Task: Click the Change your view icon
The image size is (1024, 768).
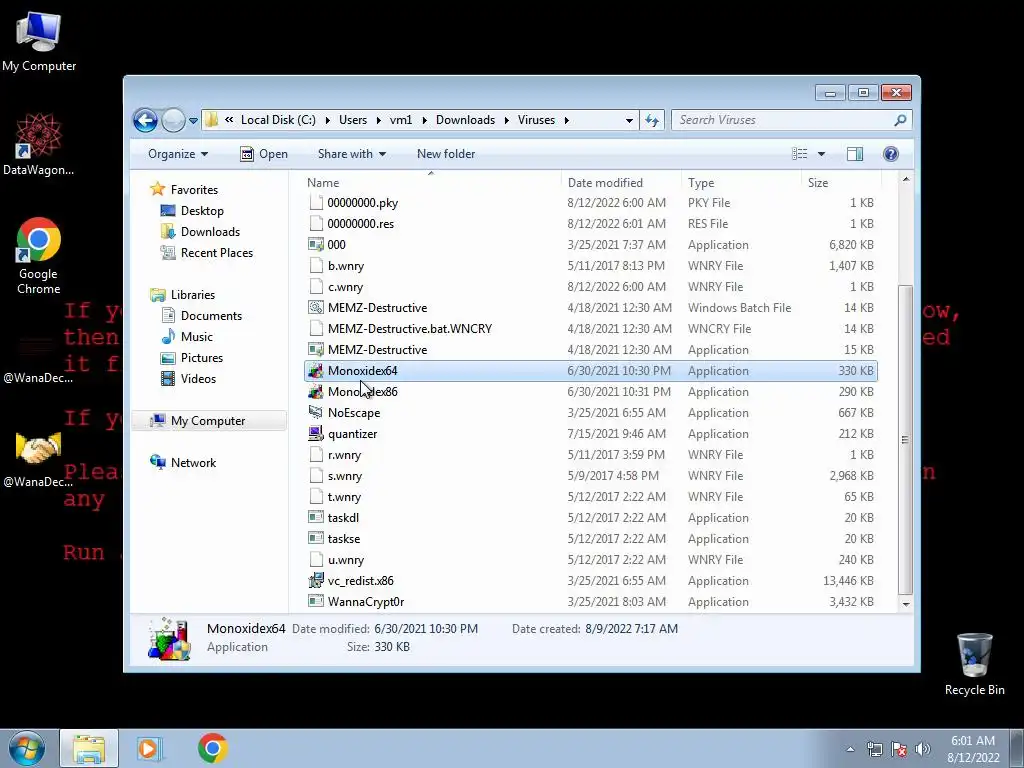Action: pos(799,154)
